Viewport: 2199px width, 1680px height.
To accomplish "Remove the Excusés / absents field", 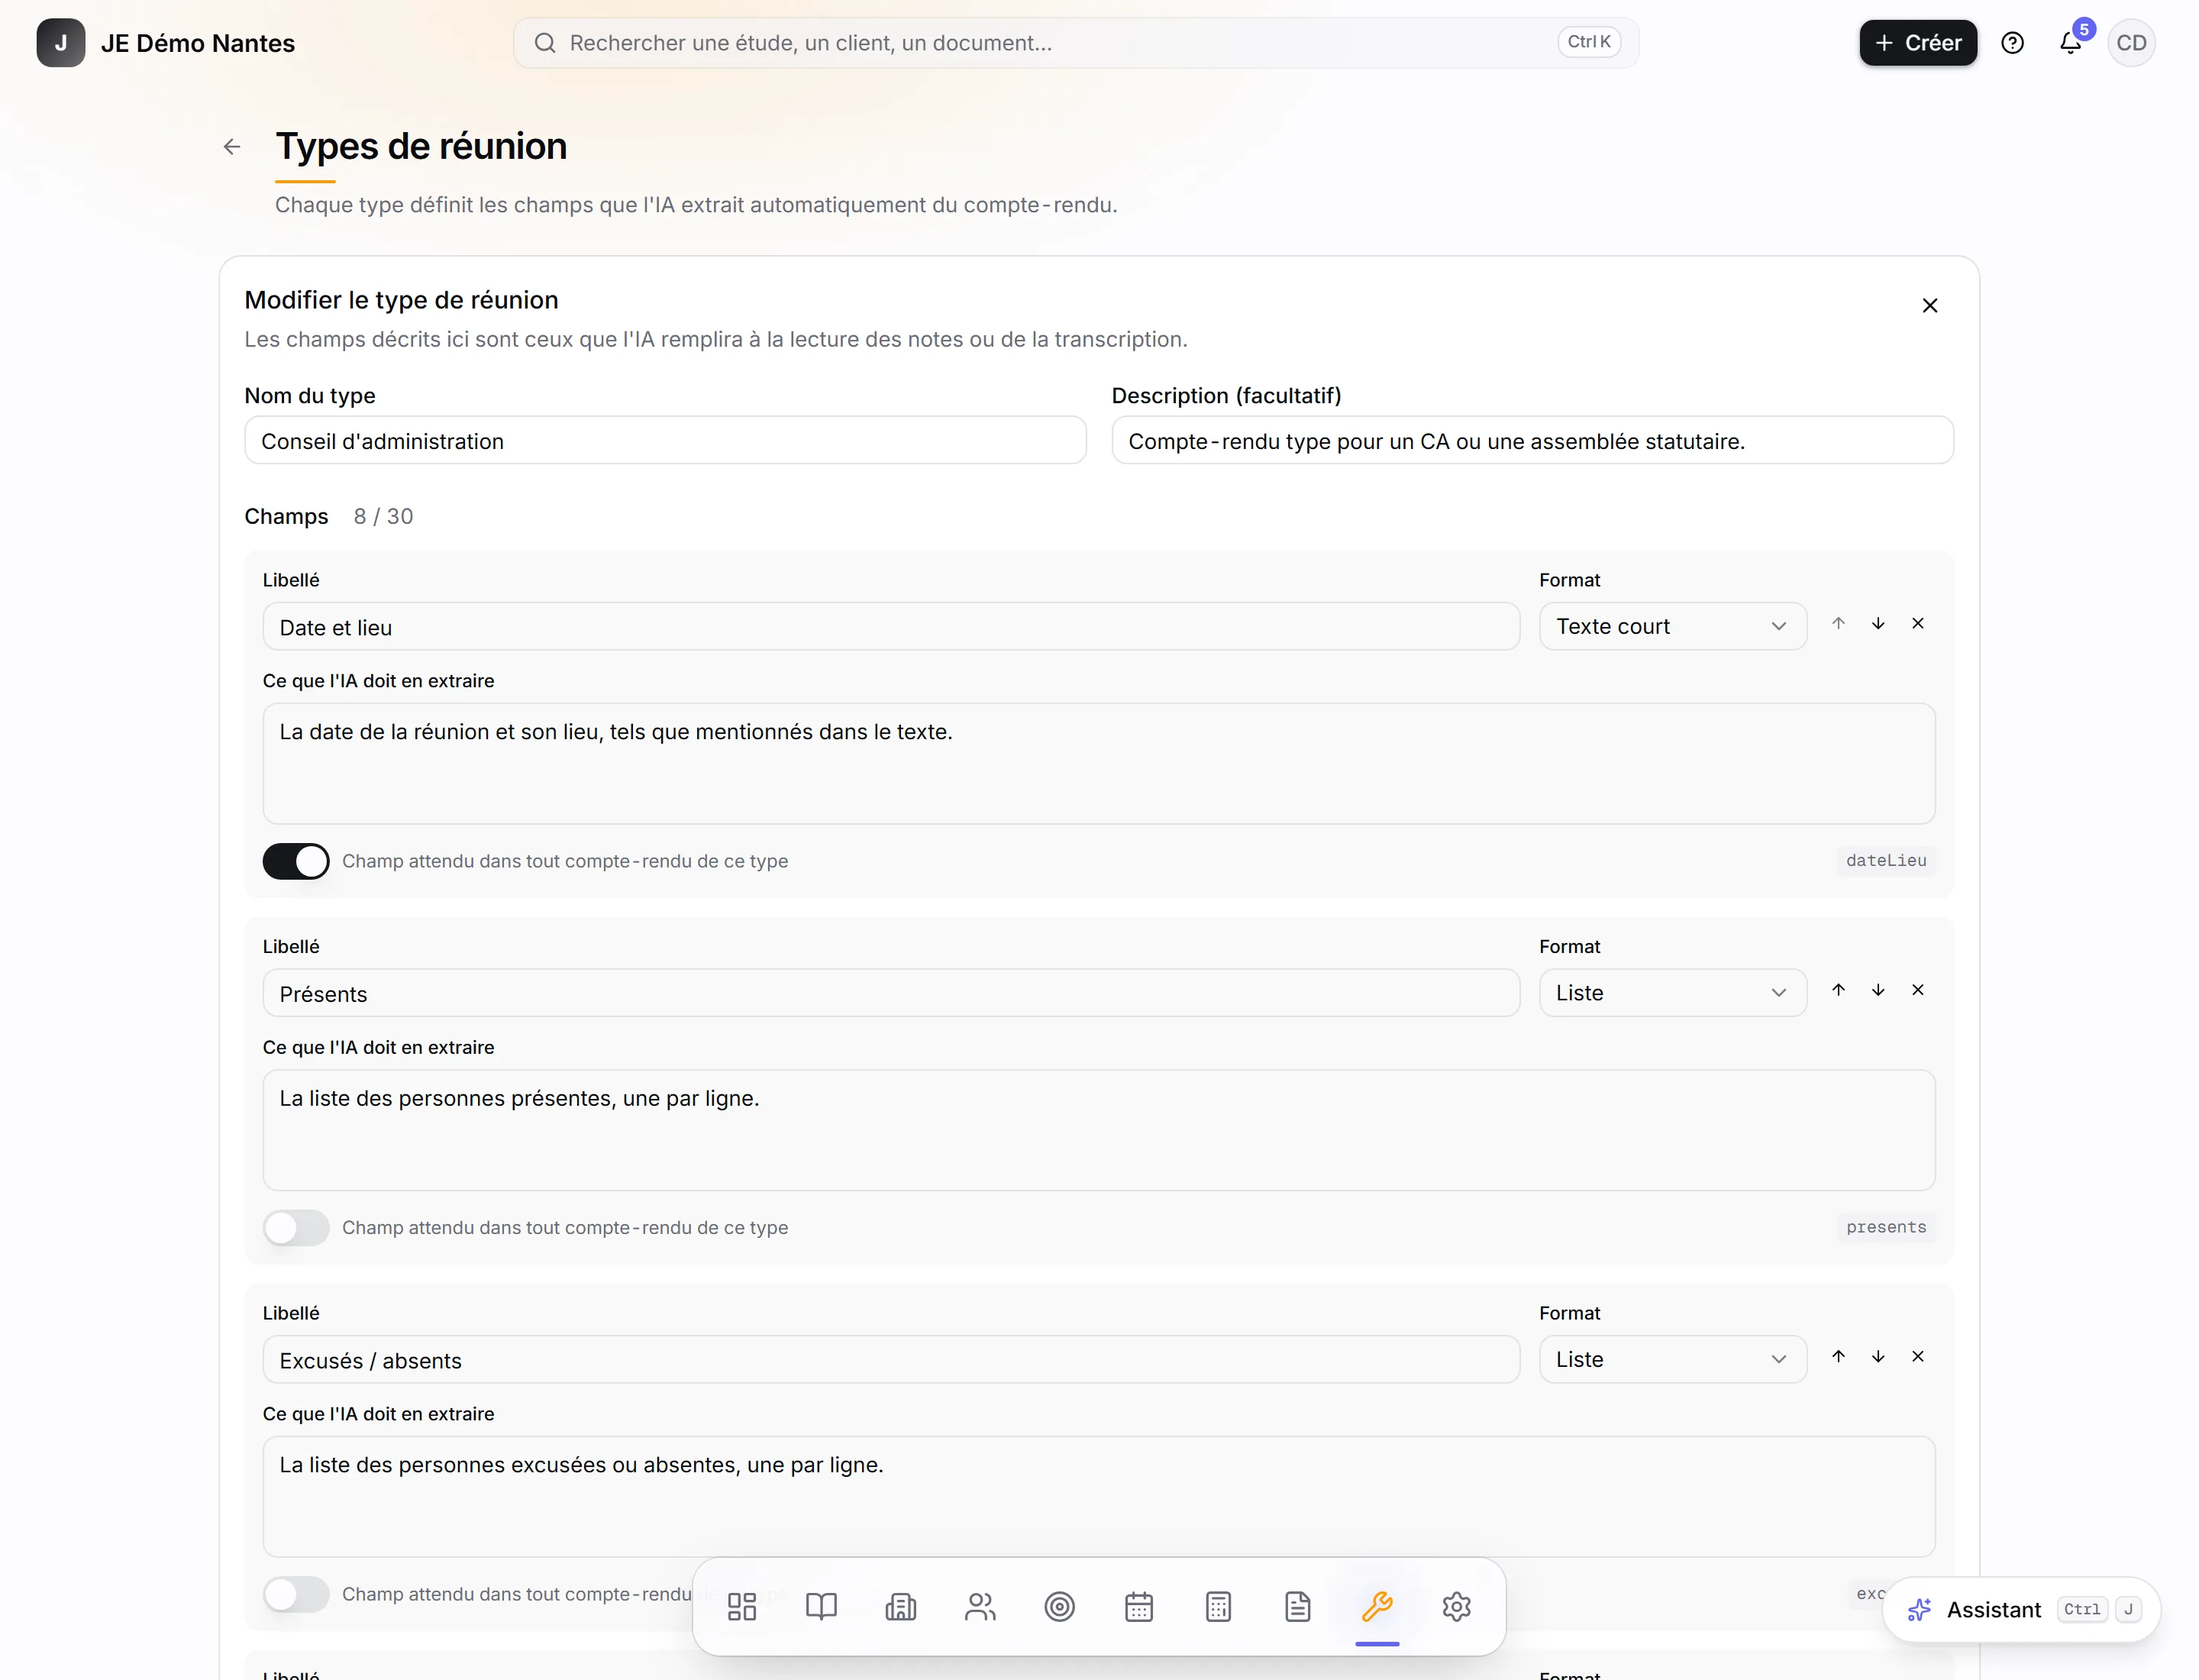I will [x=1918, y=1356].
